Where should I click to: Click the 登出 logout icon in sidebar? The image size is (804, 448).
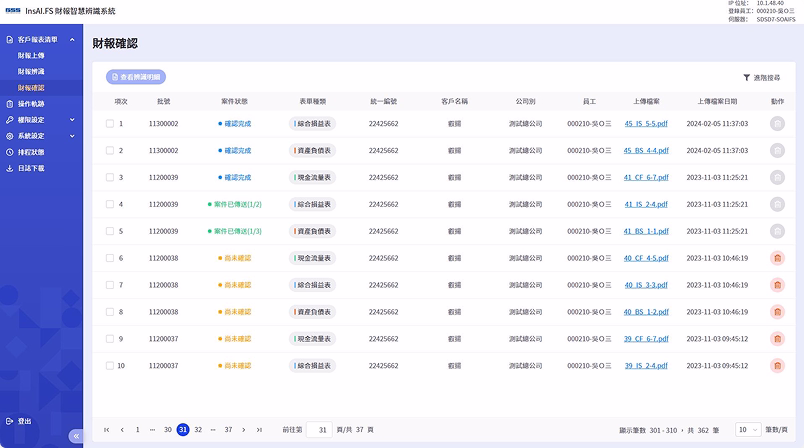pos(10,421)
